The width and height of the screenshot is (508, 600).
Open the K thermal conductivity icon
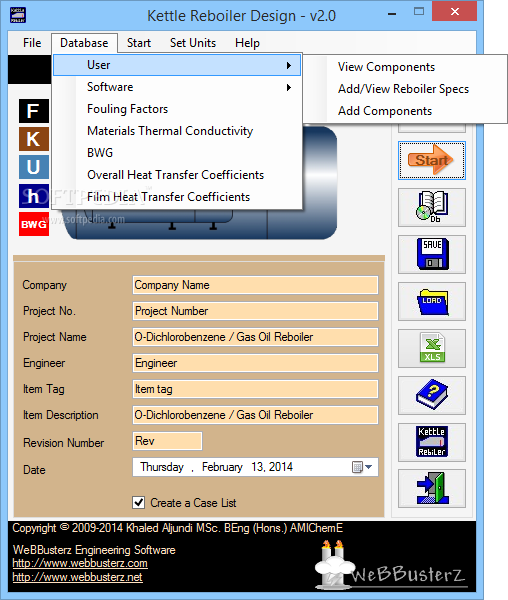click(34, 139)
